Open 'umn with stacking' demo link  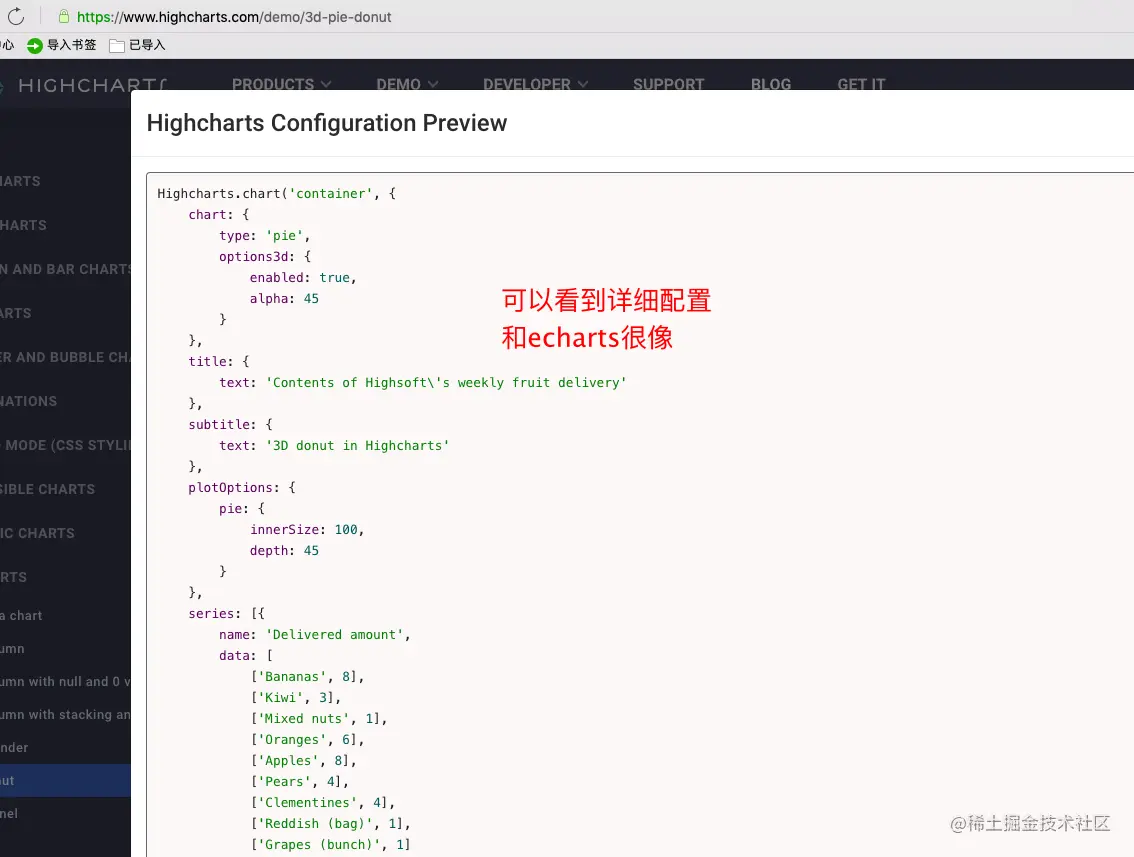[66, 715]
